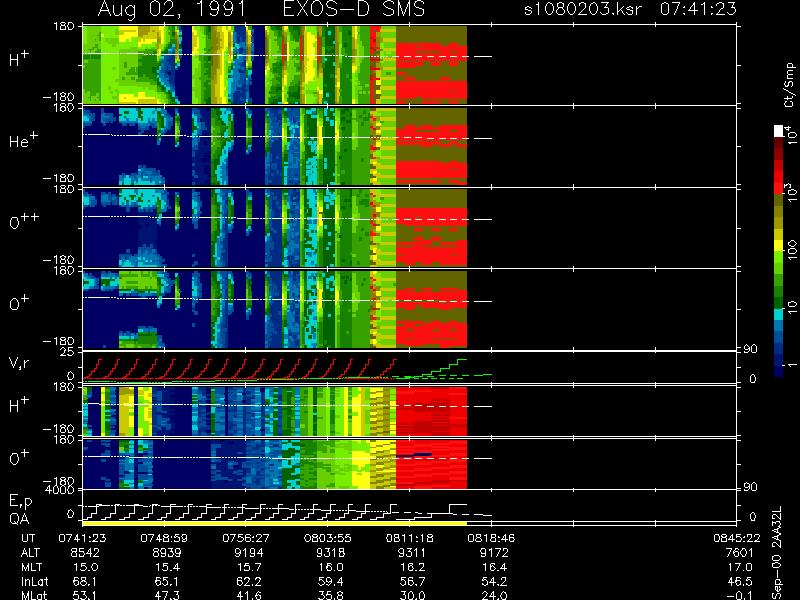
Task: Click the top H+ panel label
Action: pos(19,59)
